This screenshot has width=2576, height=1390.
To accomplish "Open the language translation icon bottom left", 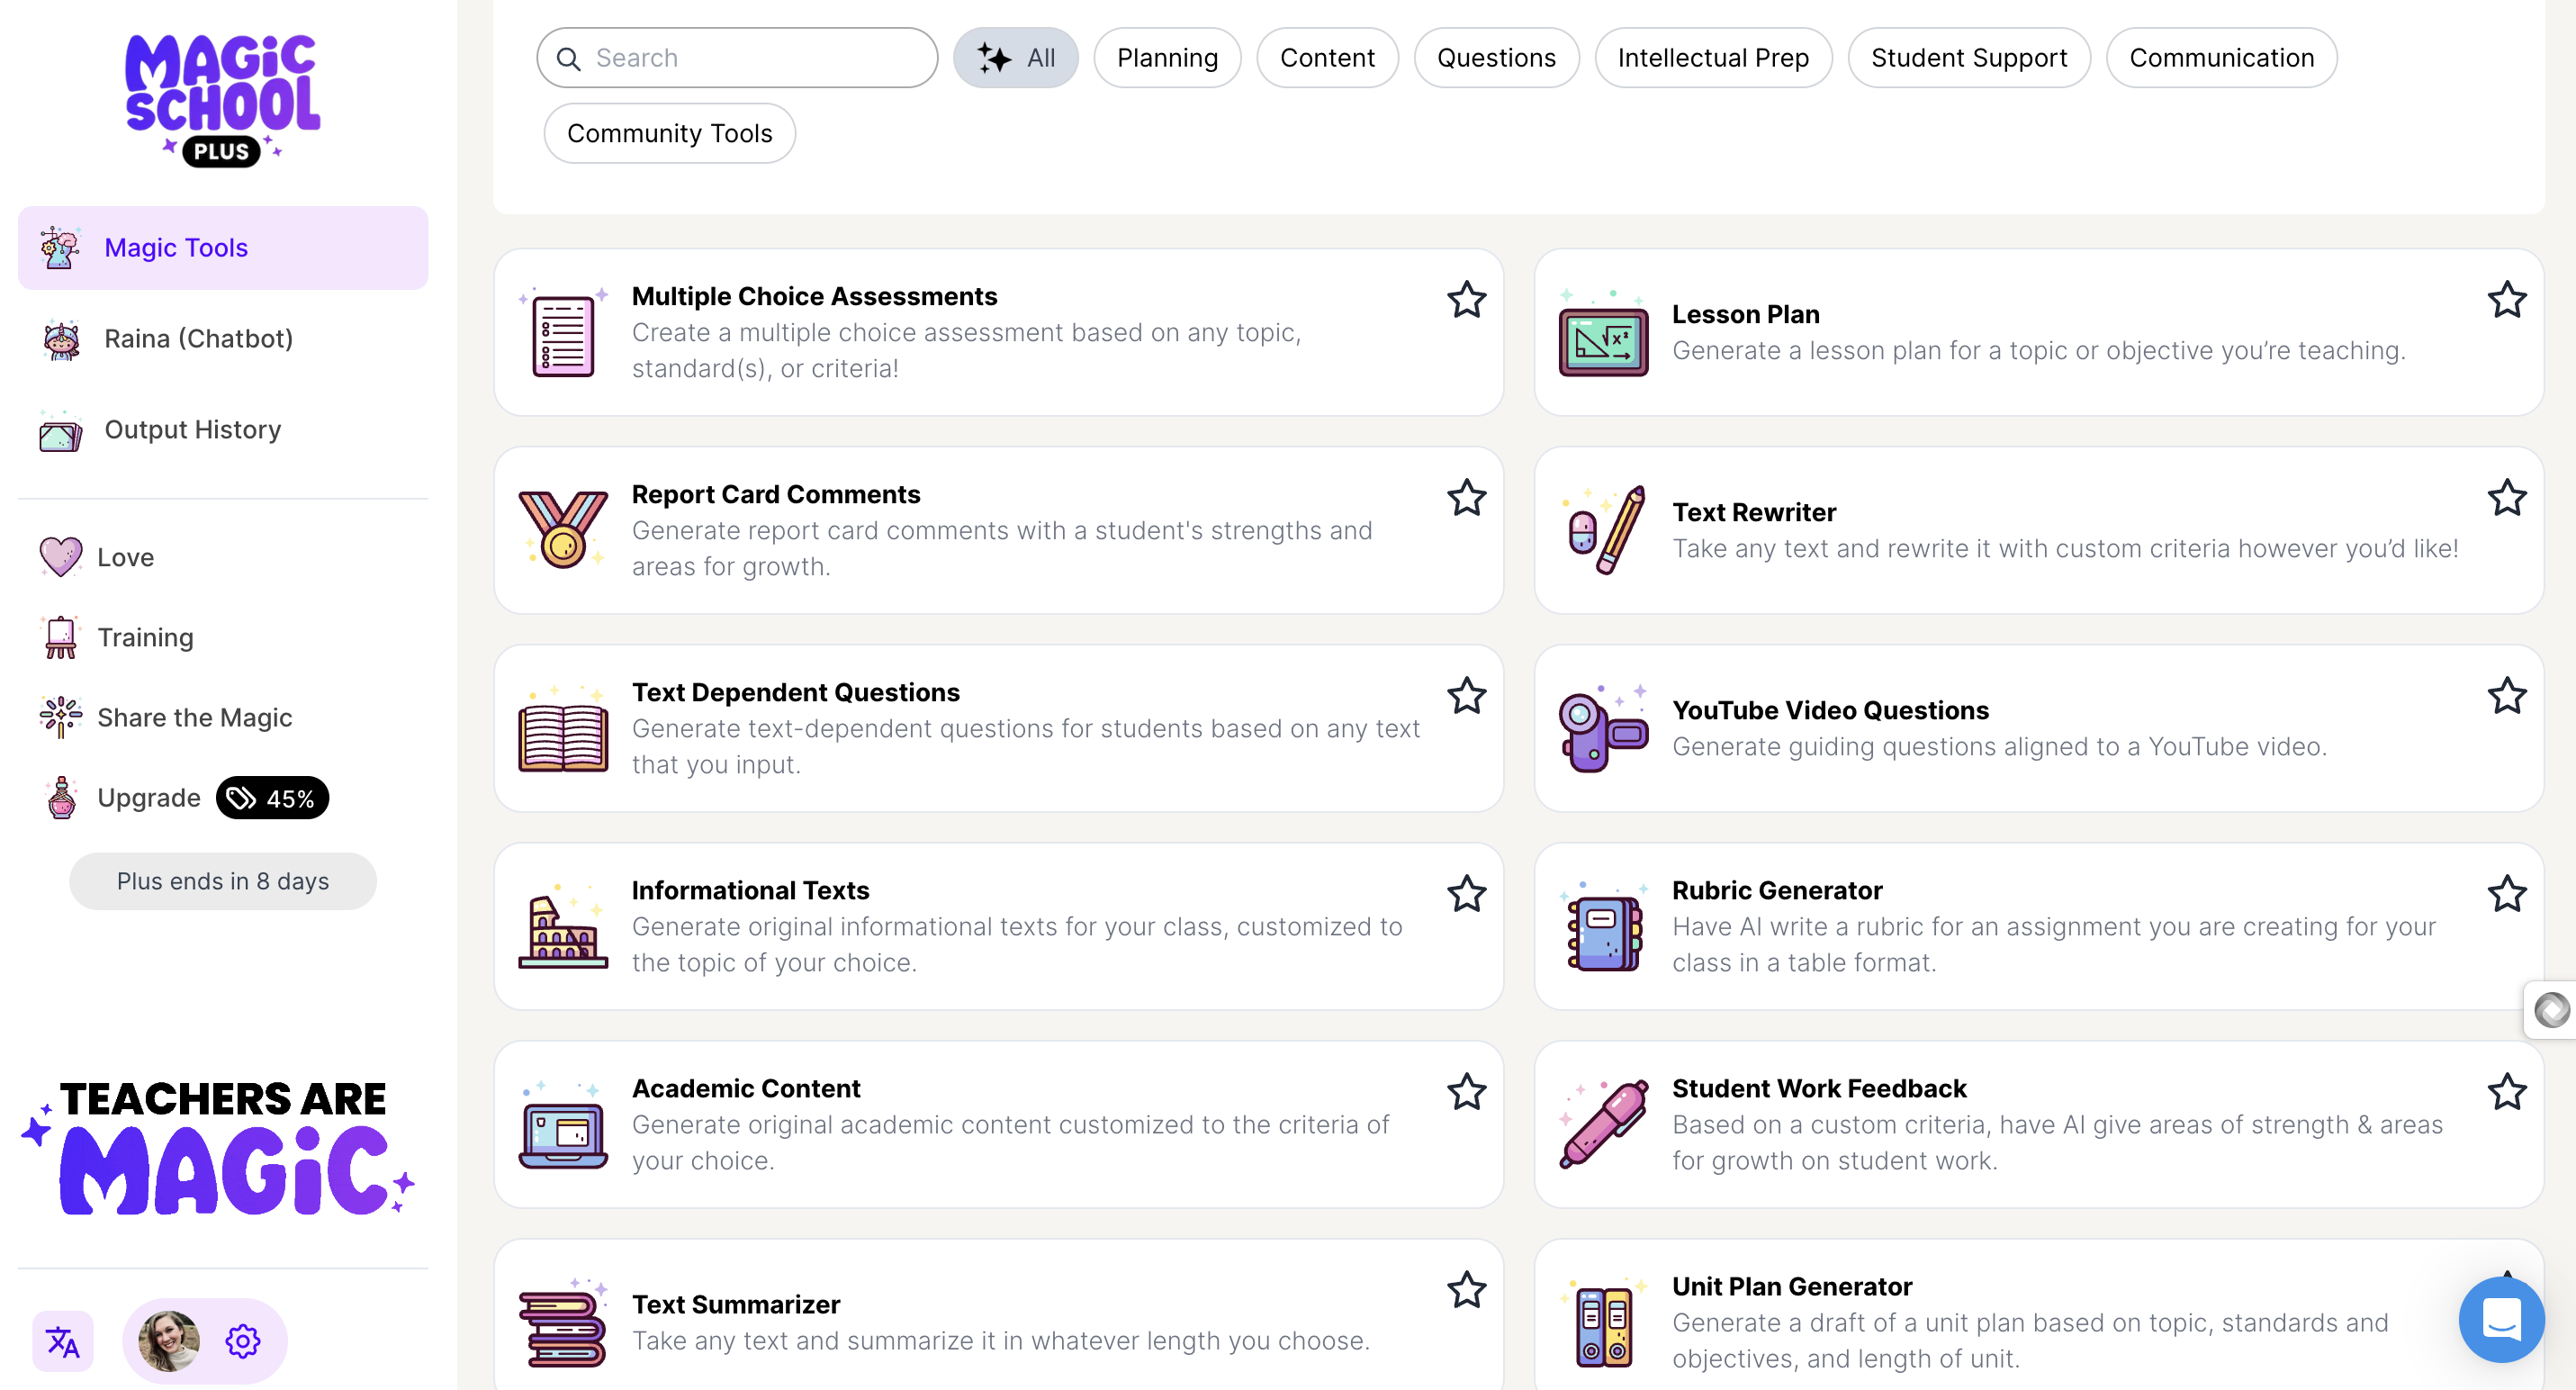I will pyautogui.click(x=62, y=1341).
